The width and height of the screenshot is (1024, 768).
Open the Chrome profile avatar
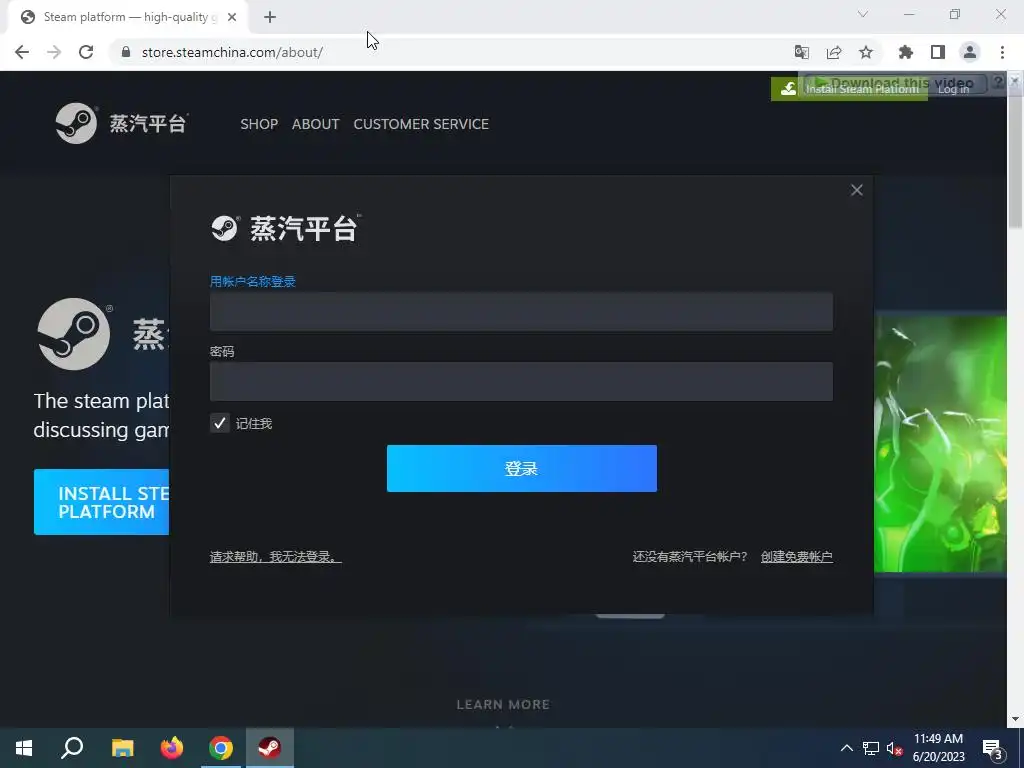pyautogui.click(x=970, y=52)
